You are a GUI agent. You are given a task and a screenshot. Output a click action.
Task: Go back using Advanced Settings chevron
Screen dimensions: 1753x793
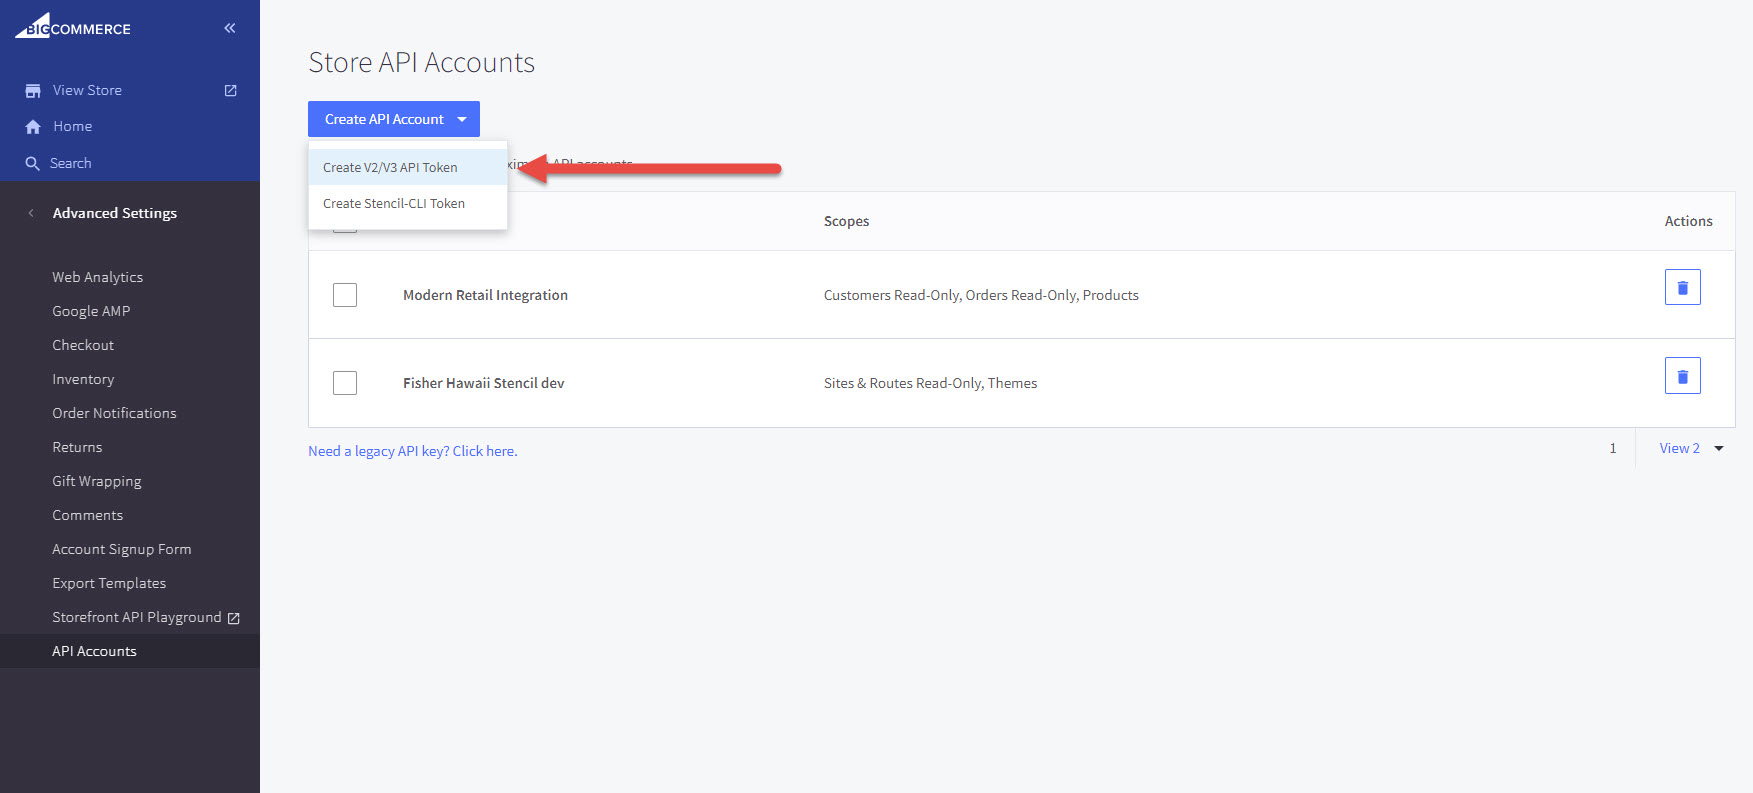coord(31,213)
